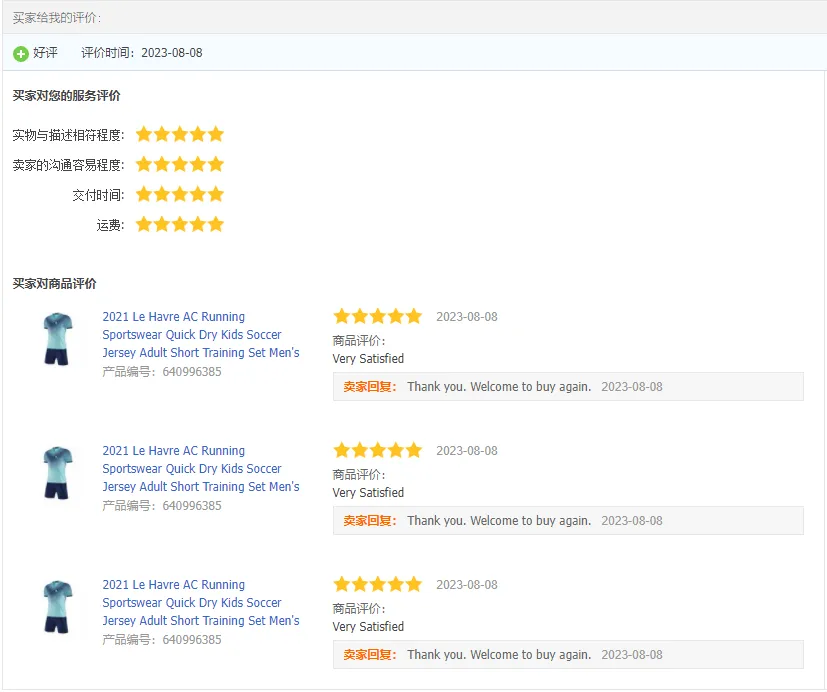Click the second 卖家回复 reply box
The image size is (827, 692).
pos(567,521)
